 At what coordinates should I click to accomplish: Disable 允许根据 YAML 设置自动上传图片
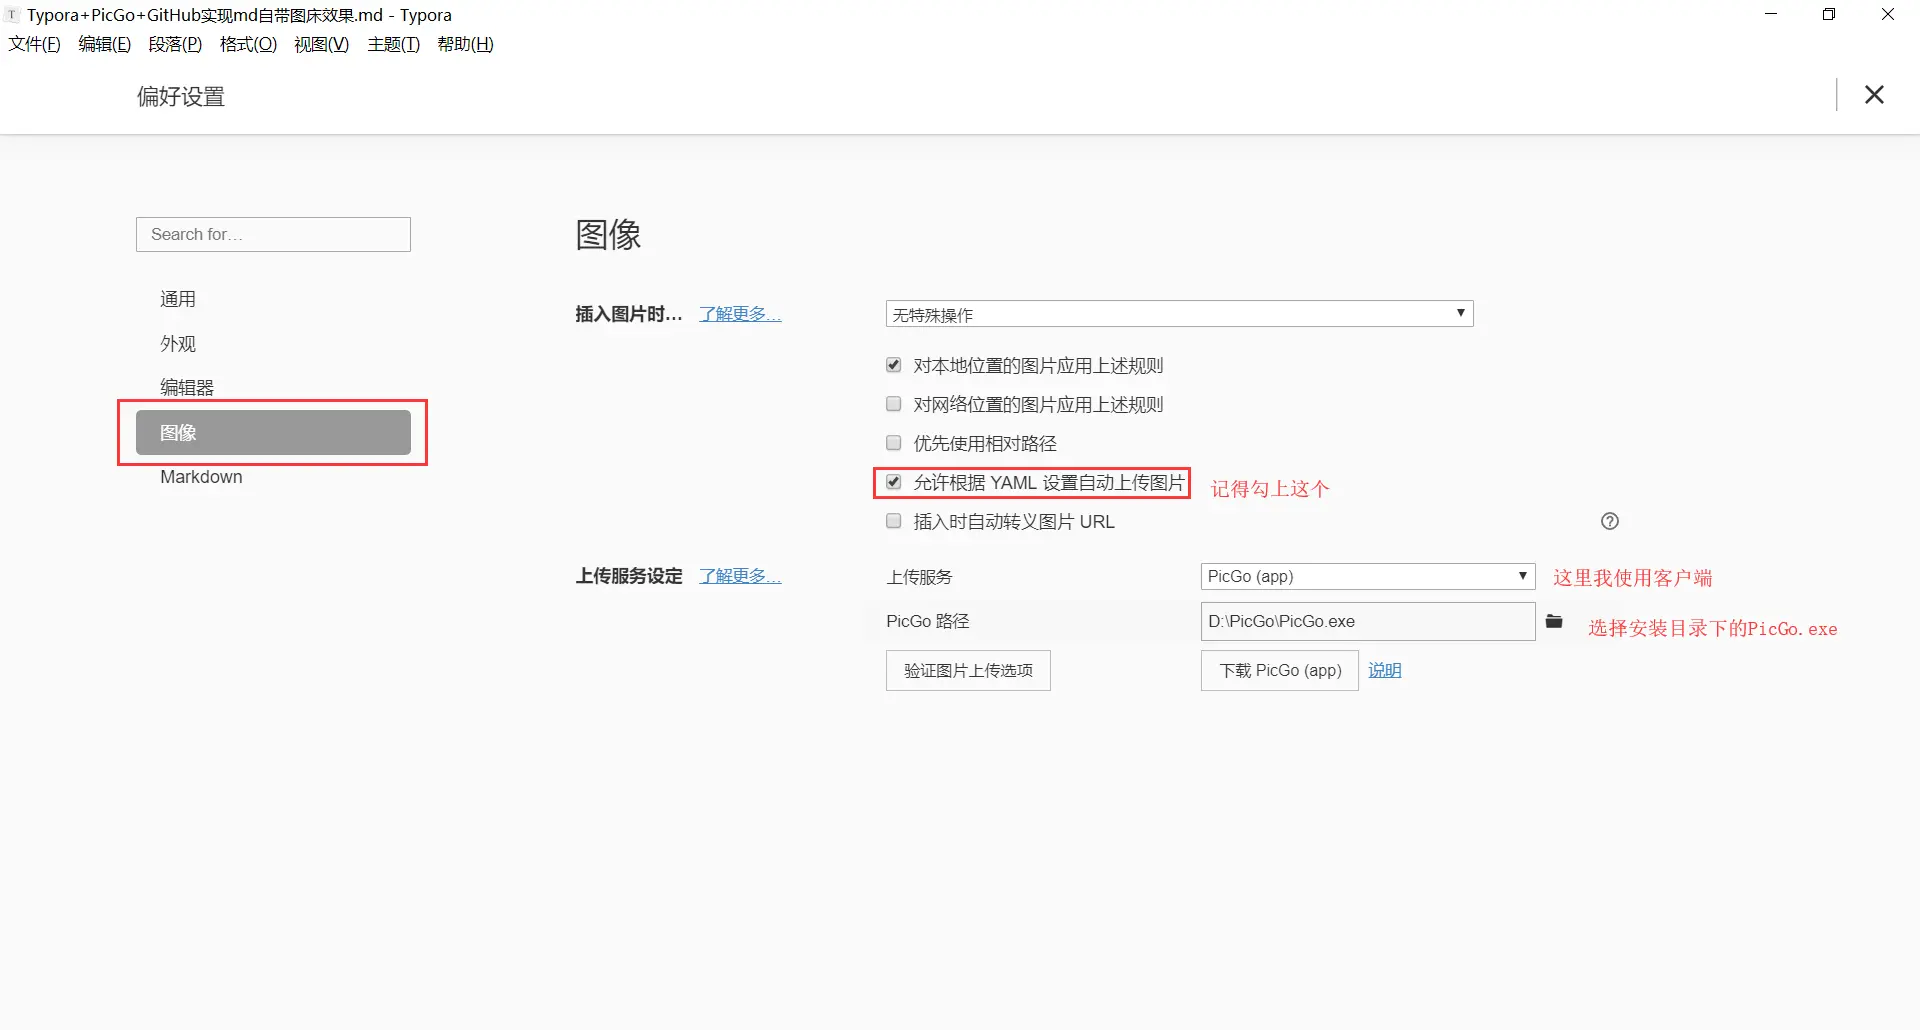point(893,482)
